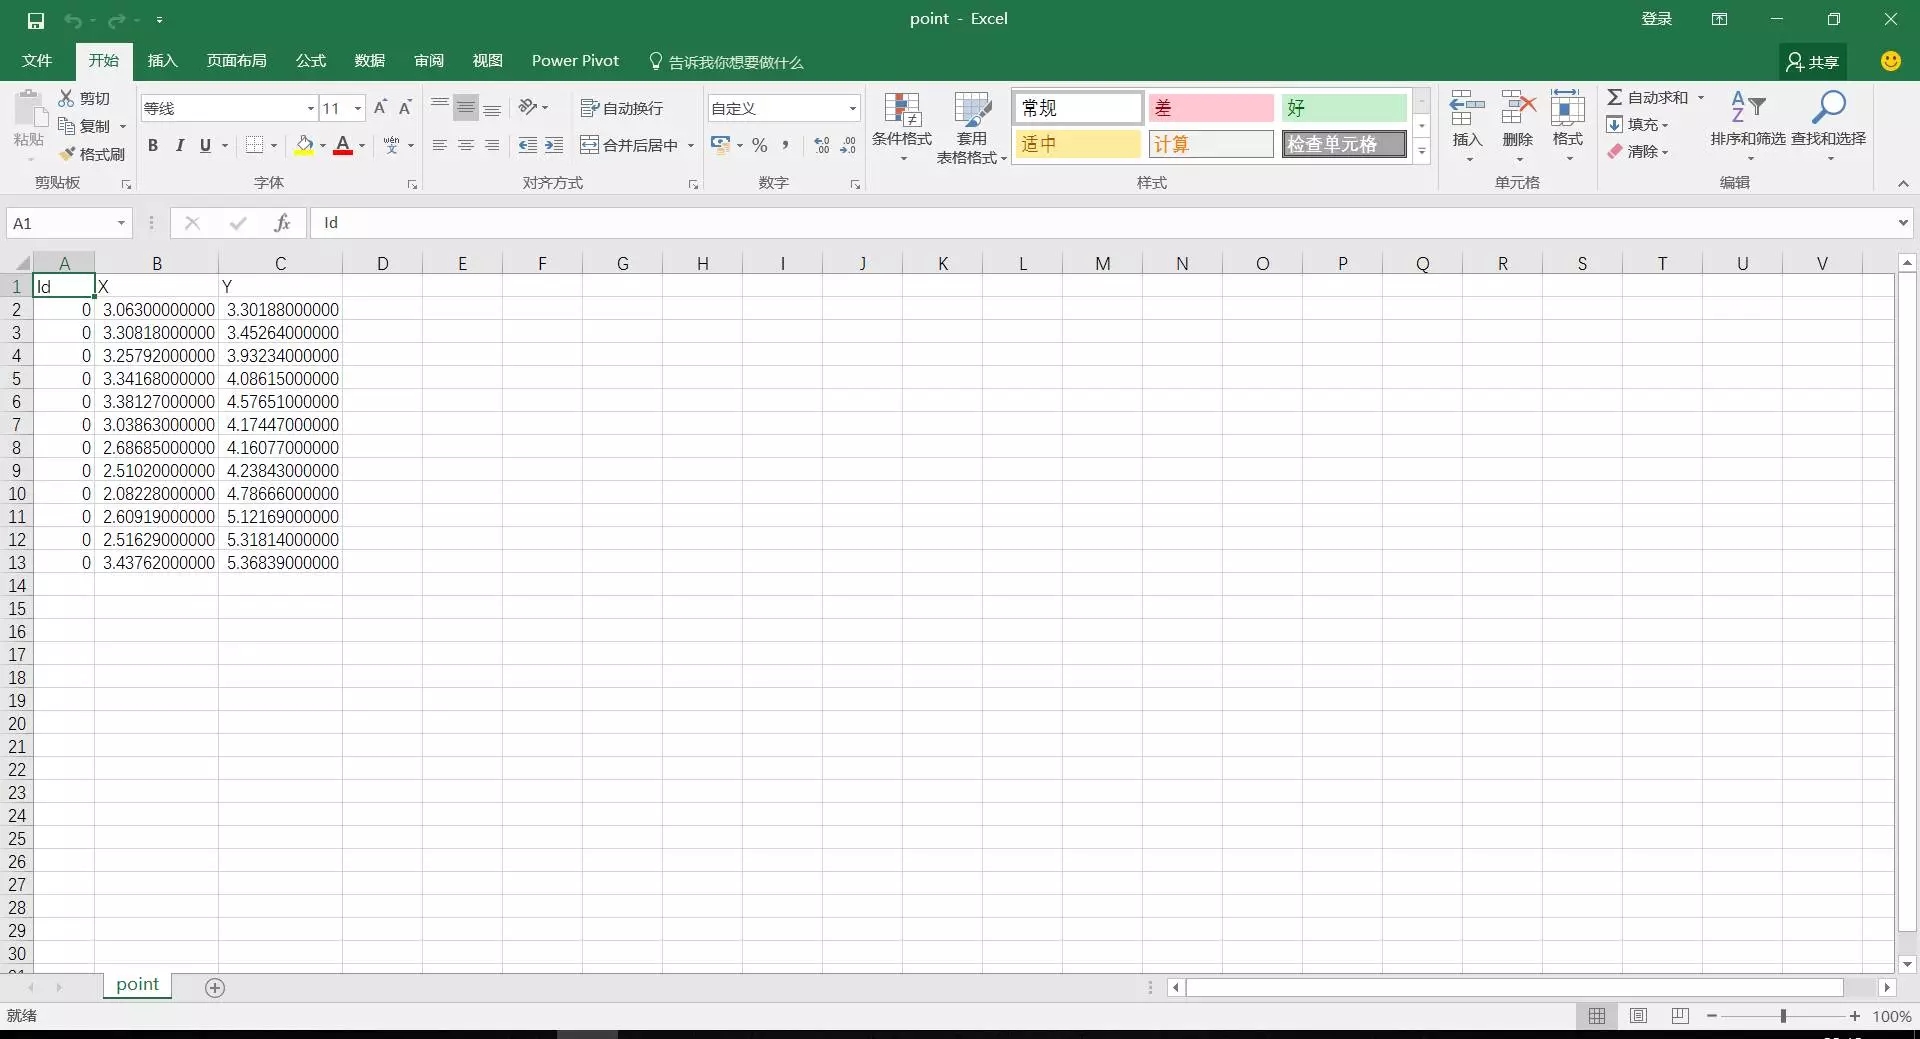The image size is (1920, 1039).
Task: Toggle align text right
Action: [492, 146]
